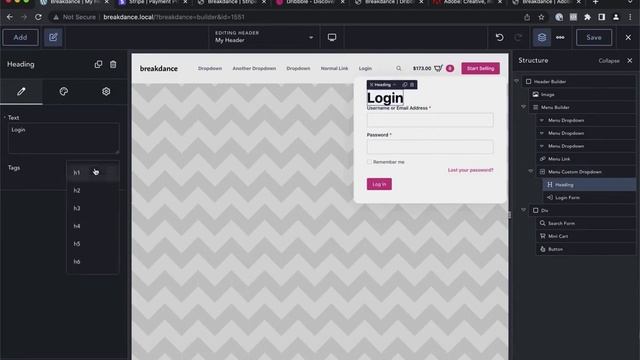
Task: Close the Structure panel
Action: [x=630, y=61]
